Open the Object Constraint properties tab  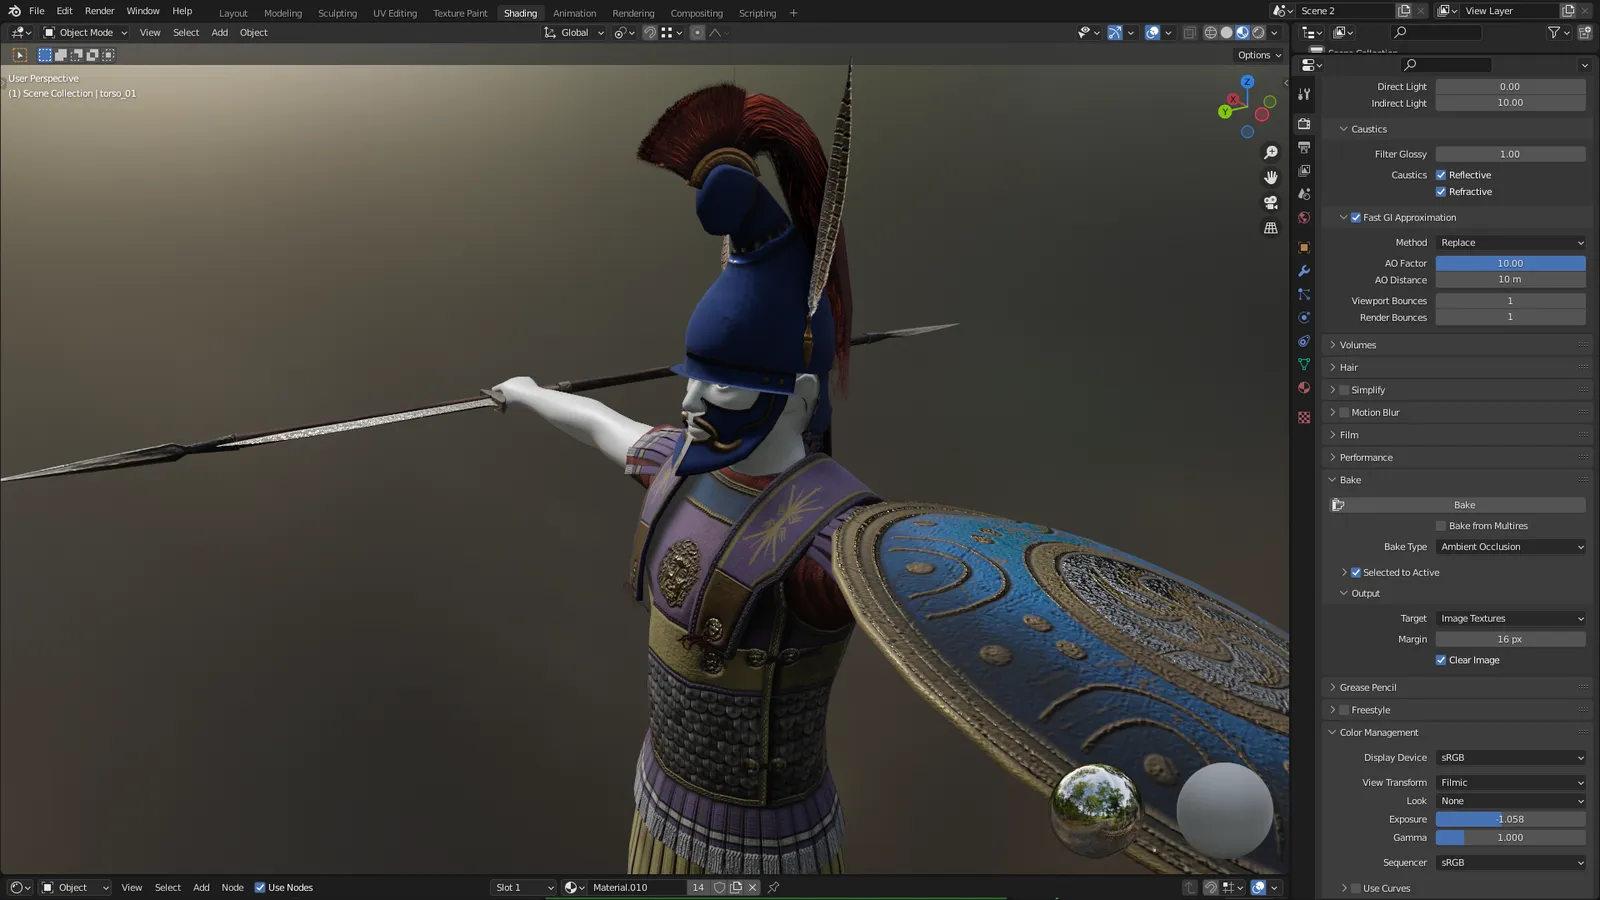(1304, 341)
